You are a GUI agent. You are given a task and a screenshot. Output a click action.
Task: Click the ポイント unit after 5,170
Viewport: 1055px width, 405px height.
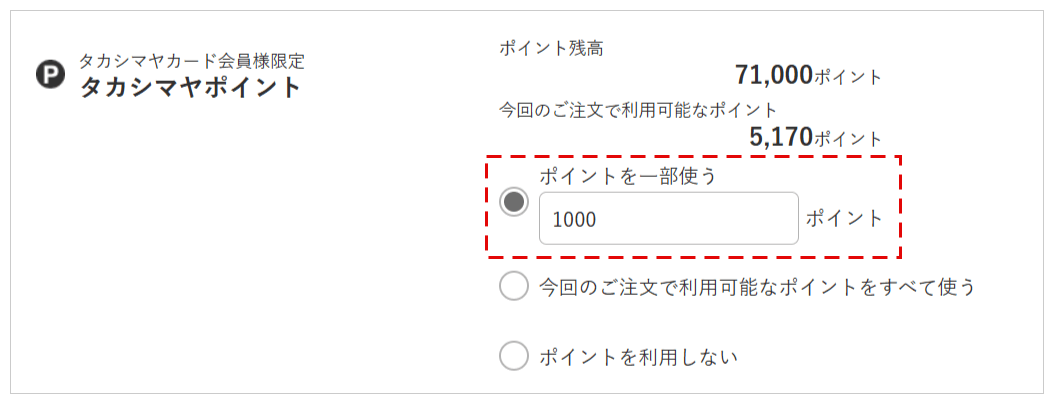point(848,139)
